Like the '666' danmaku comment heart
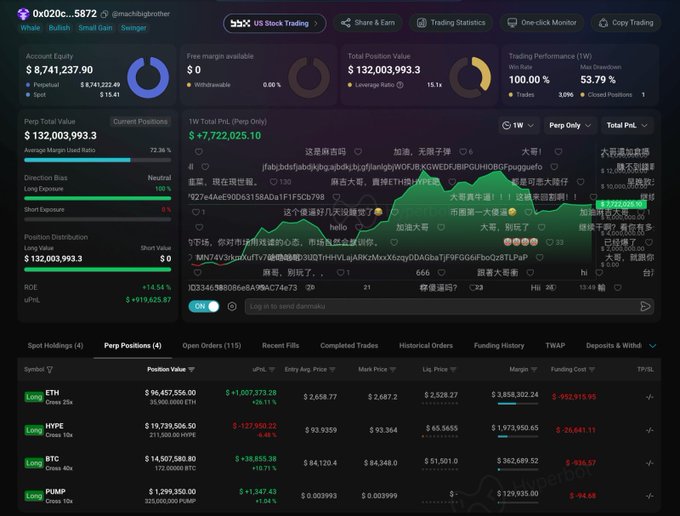The width and height of the screenshot is (680, 516). point(441,272)
